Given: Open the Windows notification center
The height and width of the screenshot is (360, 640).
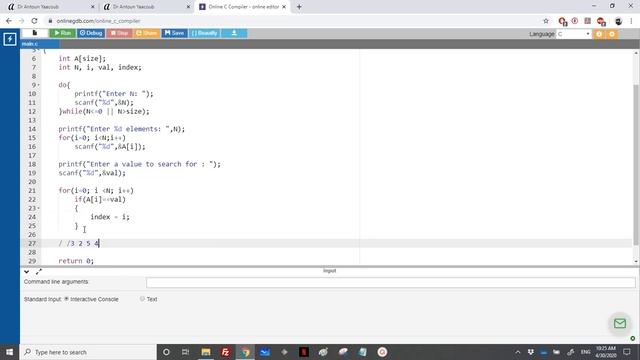Looking at the screenshot, I should click(627, 352).
